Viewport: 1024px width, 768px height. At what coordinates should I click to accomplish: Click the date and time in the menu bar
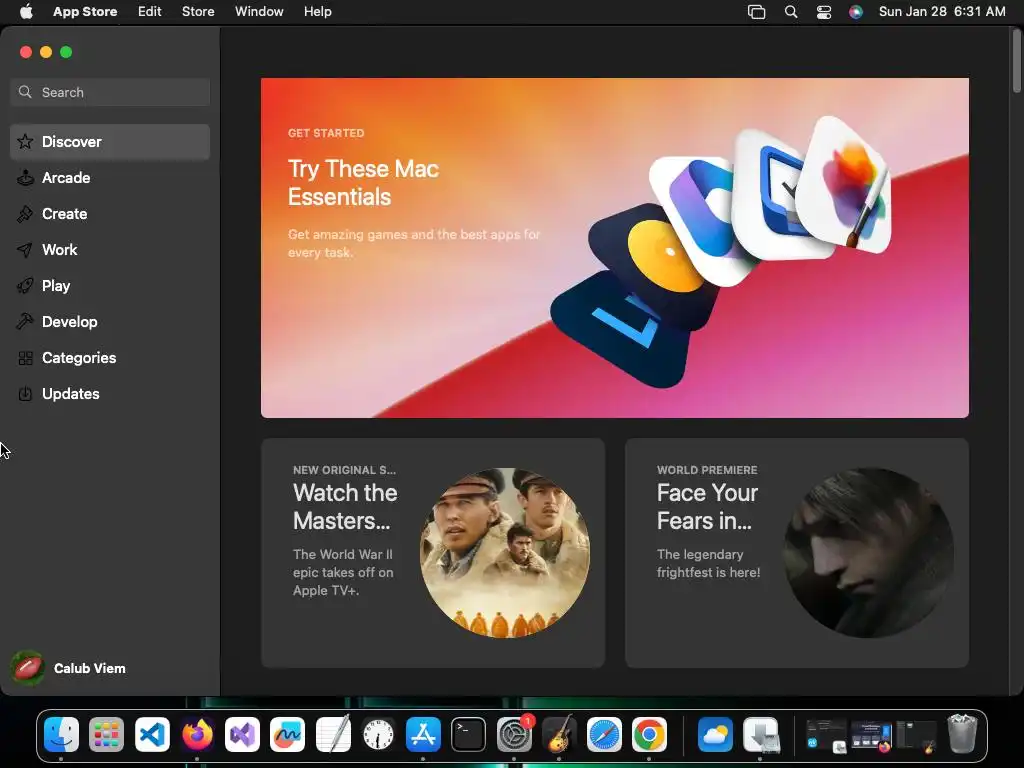click(942, 11)
